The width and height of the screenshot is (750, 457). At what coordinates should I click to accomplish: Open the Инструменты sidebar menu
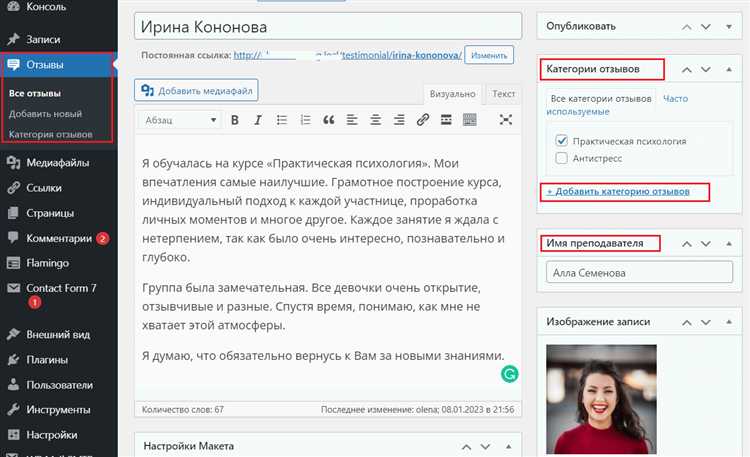[58, 410]
